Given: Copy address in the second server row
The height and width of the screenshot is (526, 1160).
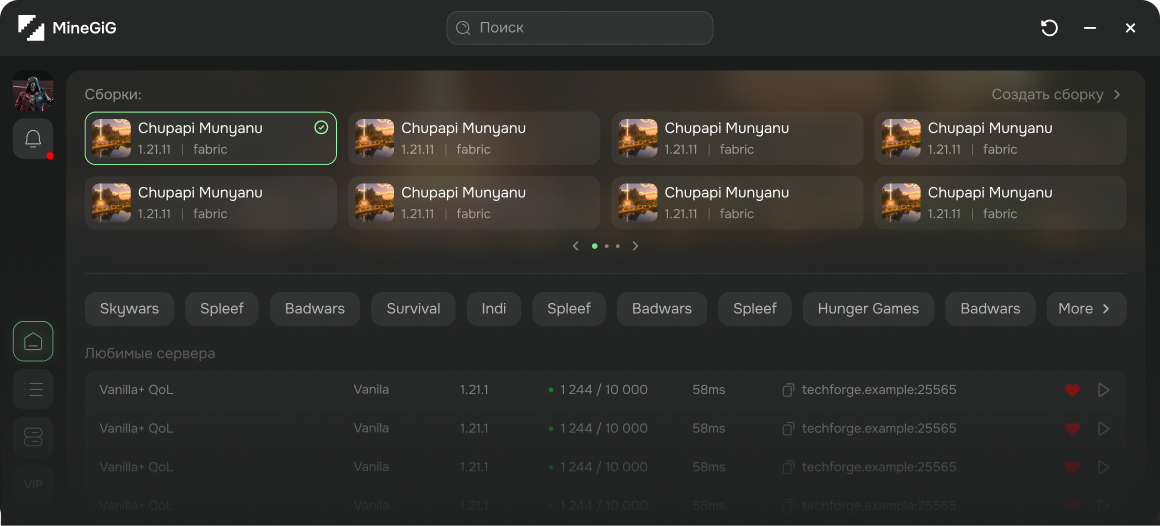Looking at the screenshot, I should coord(789,428).
